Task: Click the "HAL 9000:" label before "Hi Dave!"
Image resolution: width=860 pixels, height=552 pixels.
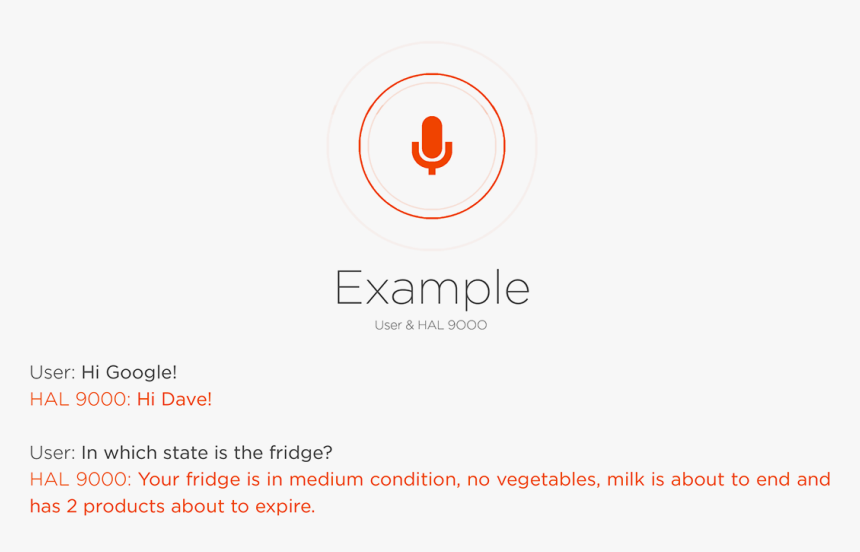Action: (x=80, y=399)
